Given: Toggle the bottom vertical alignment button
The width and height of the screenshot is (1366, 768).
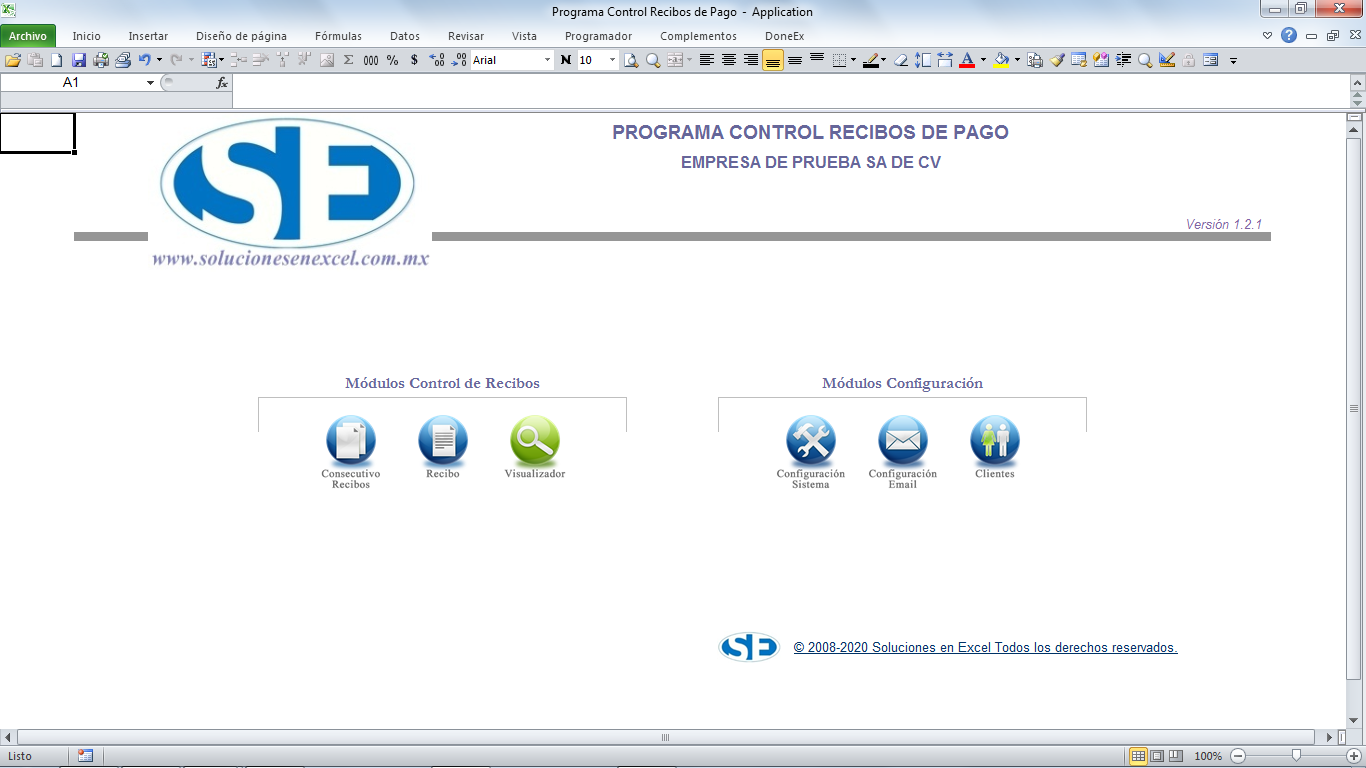Looking at the screenshot, I should (x=772, y=60).
